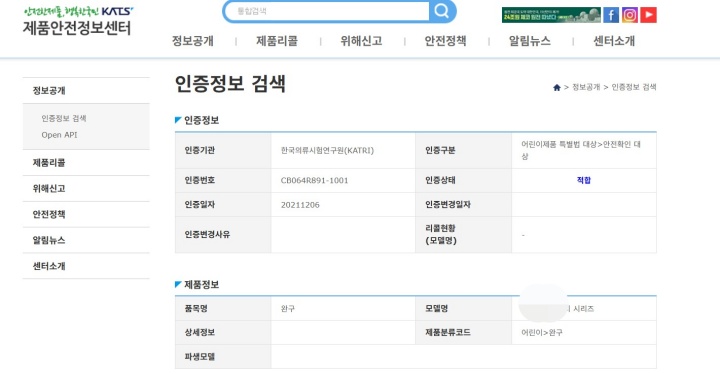Click the 리콜현황 (모델명) label cell

(463, 234)
